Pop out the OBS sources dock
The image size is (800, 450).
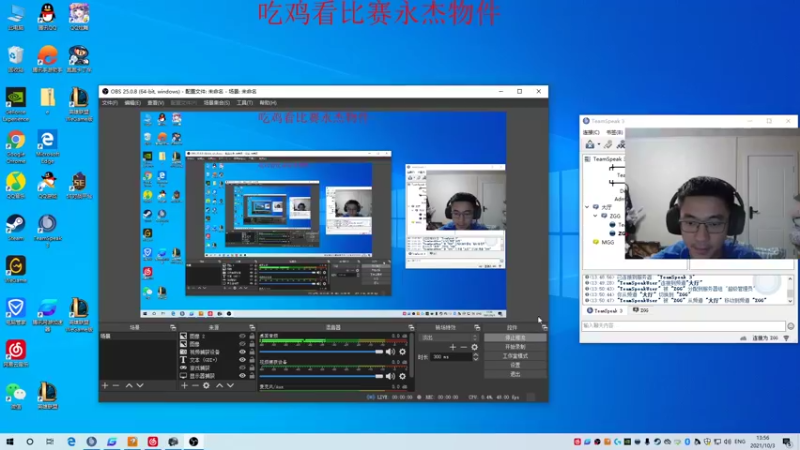[x=252, y=327]
